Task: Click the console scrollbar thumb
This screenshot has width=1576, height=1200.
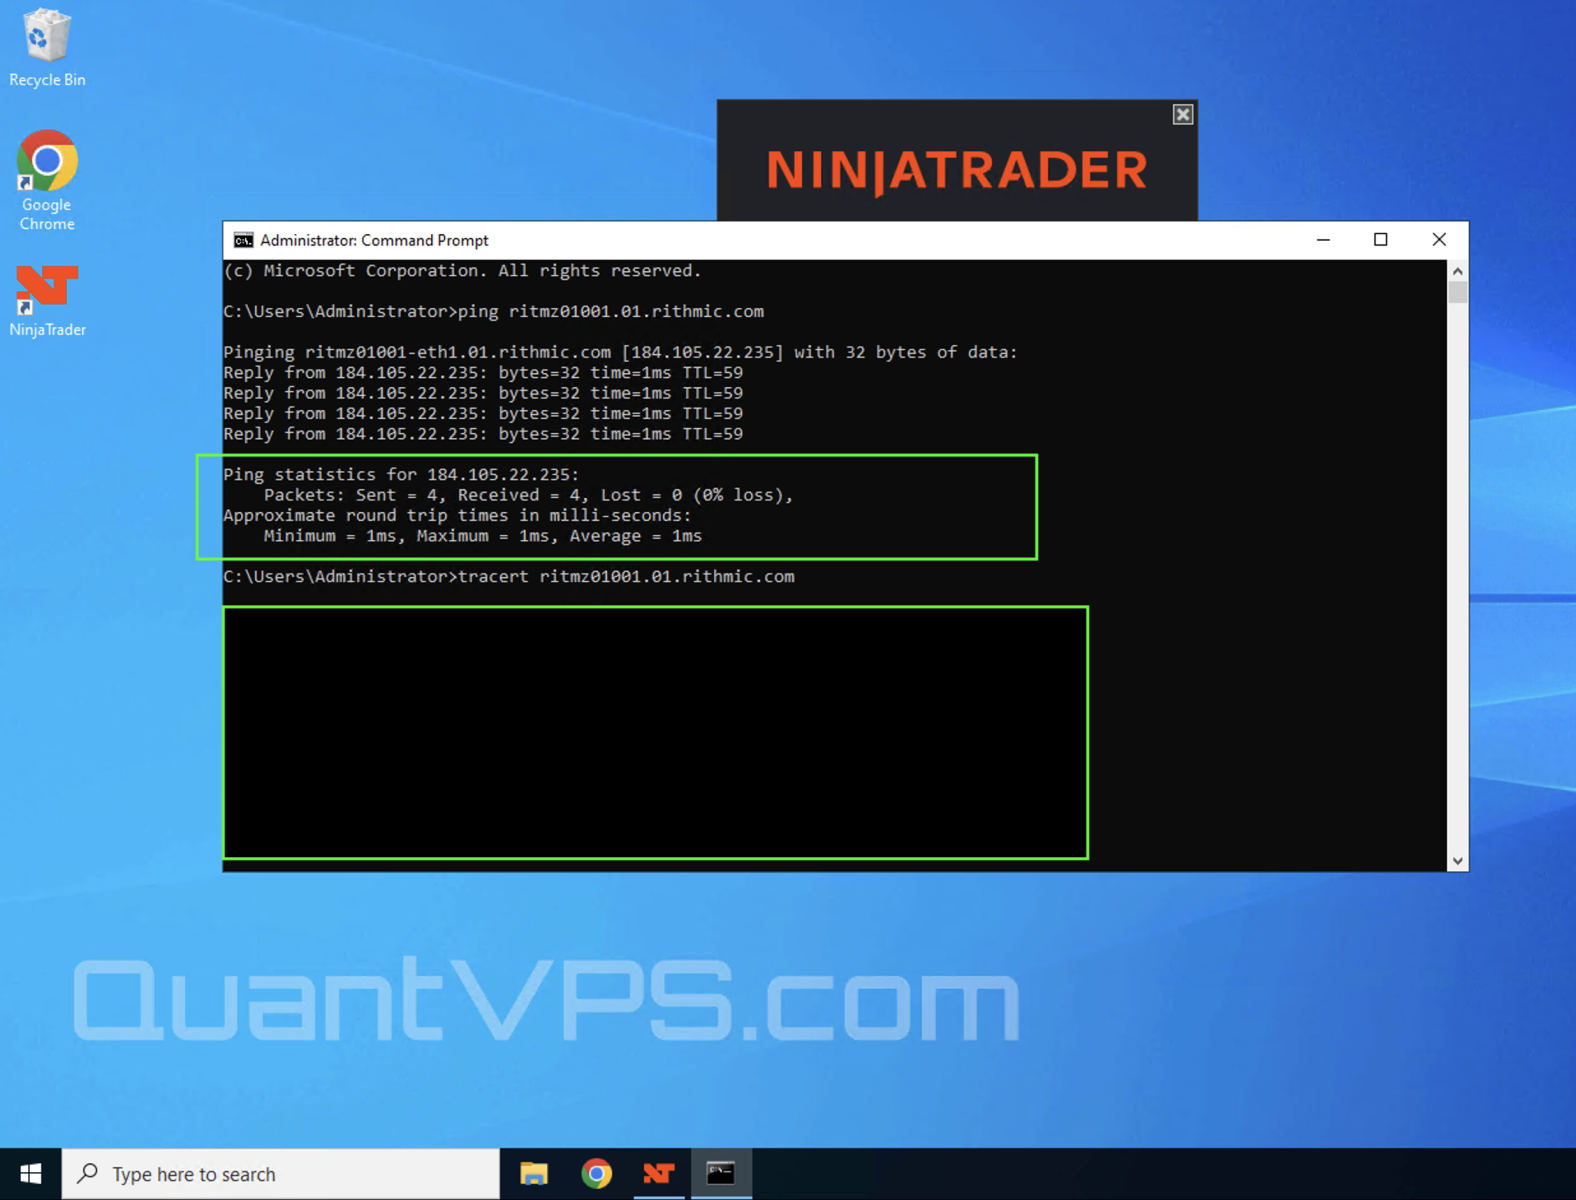Action: (x=1458, y=292)
